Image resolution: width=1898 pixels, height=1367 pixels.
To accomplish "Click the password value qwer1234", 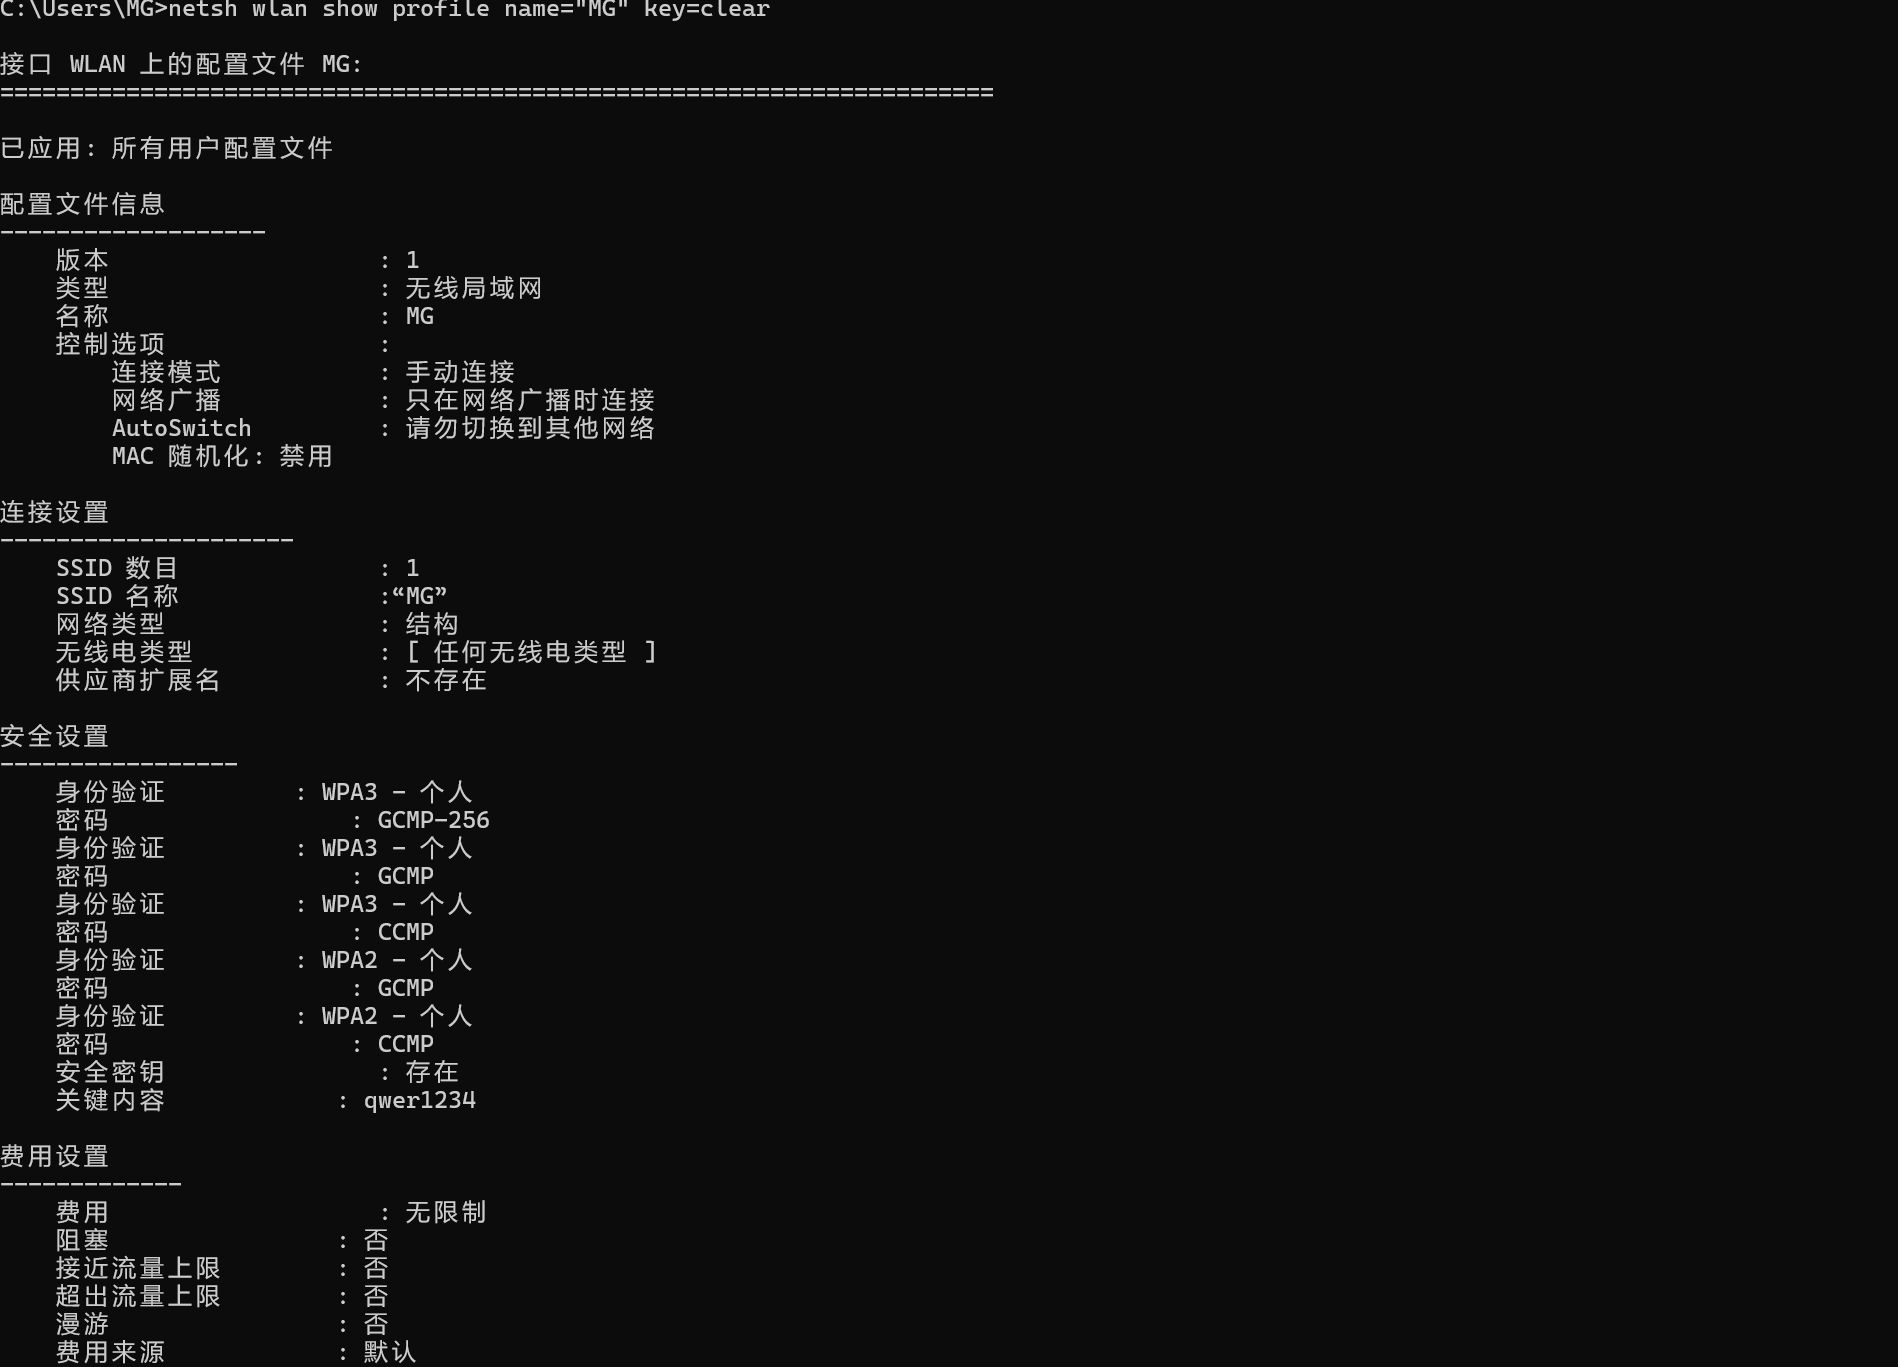I will tap(420, 1101).
